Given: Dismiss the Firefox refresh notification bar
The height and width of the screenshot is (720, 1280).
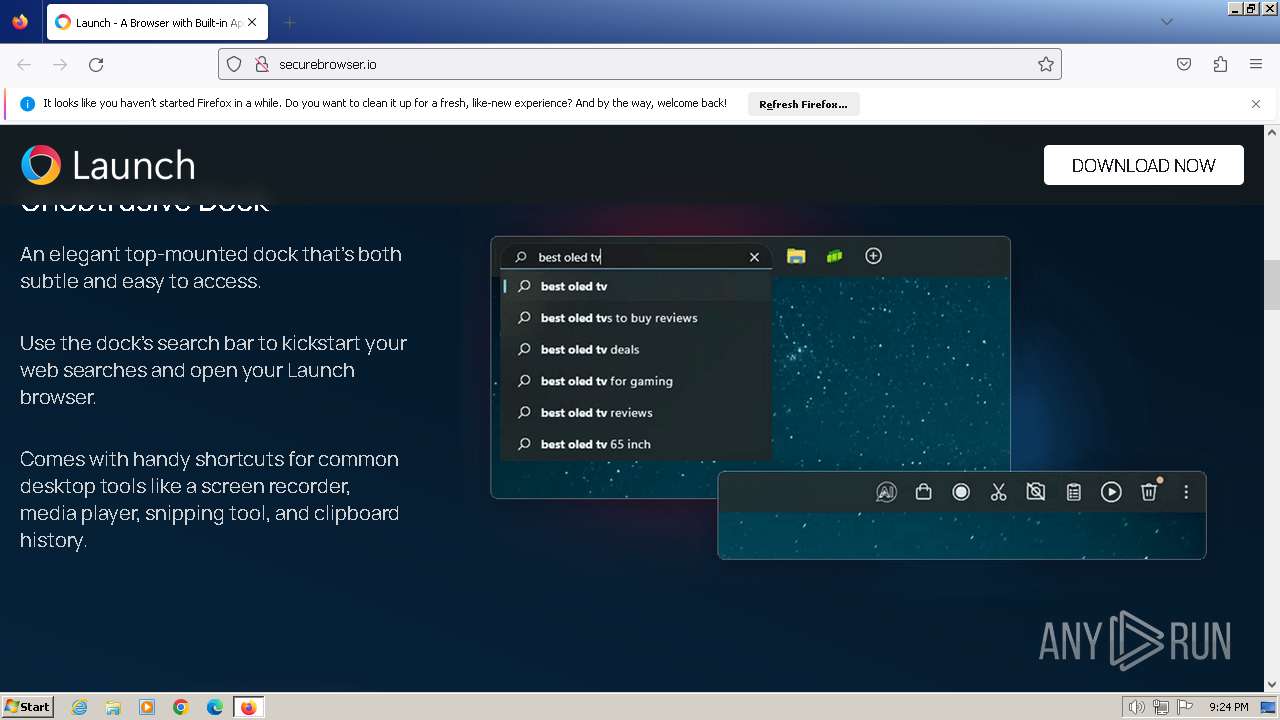Looking at the screenshot, I should coord(1256,104).
